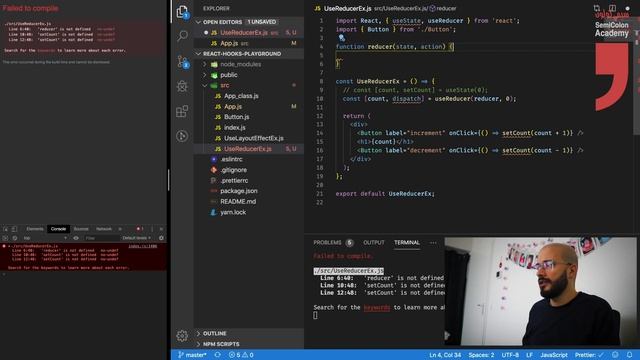Click the synchronize changes icon in status bar
The height and width of the screenshot is (360, 640).
[x=218, y=355]
